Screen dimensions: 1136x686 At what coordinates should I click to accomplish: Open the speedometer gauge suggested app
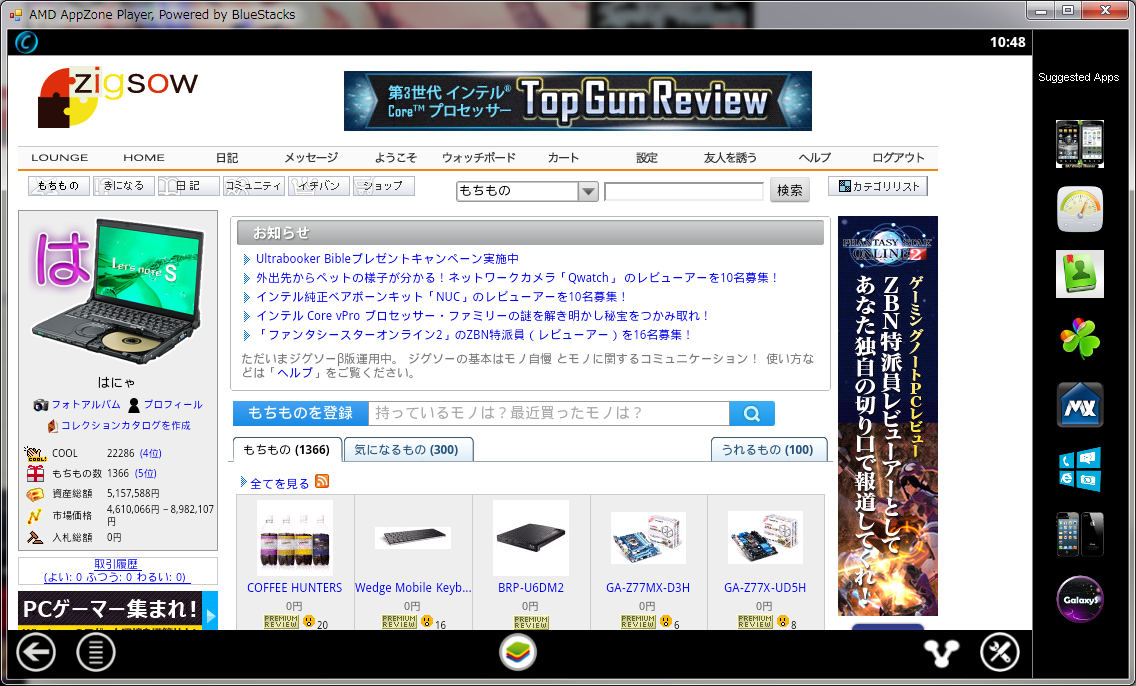click(1079, 209)
